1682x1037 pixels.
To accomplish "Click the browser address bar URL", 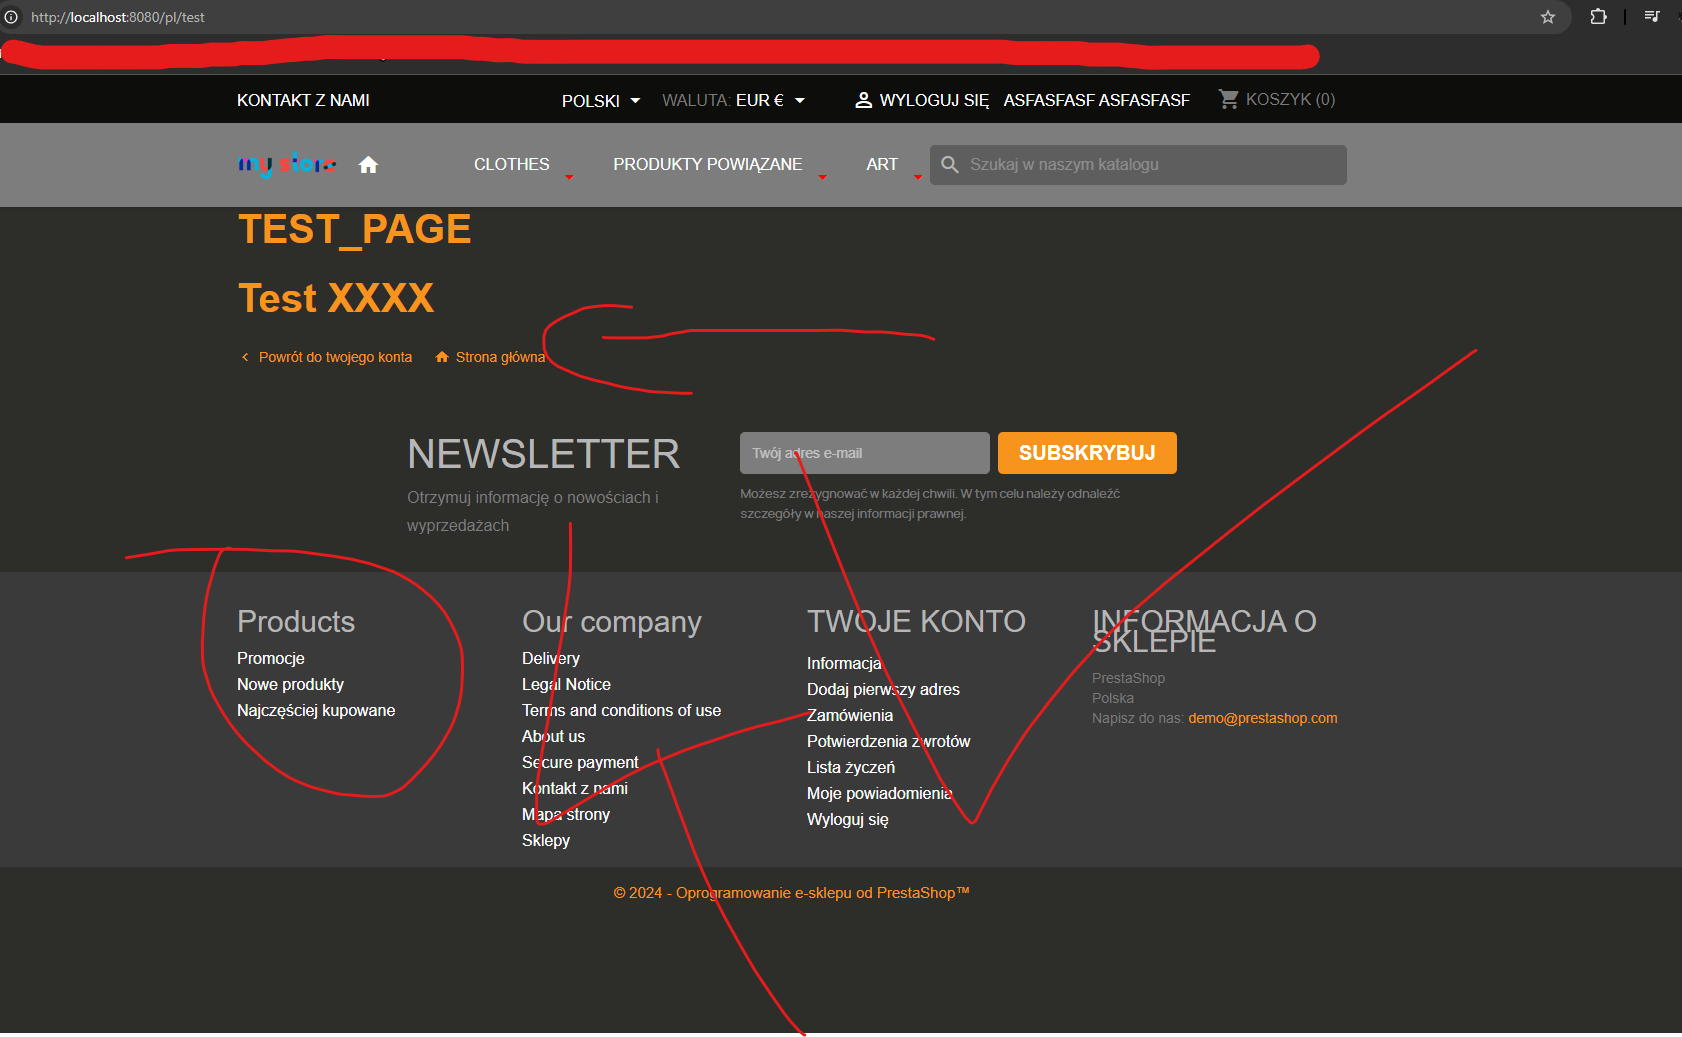I will pos(118,17).
